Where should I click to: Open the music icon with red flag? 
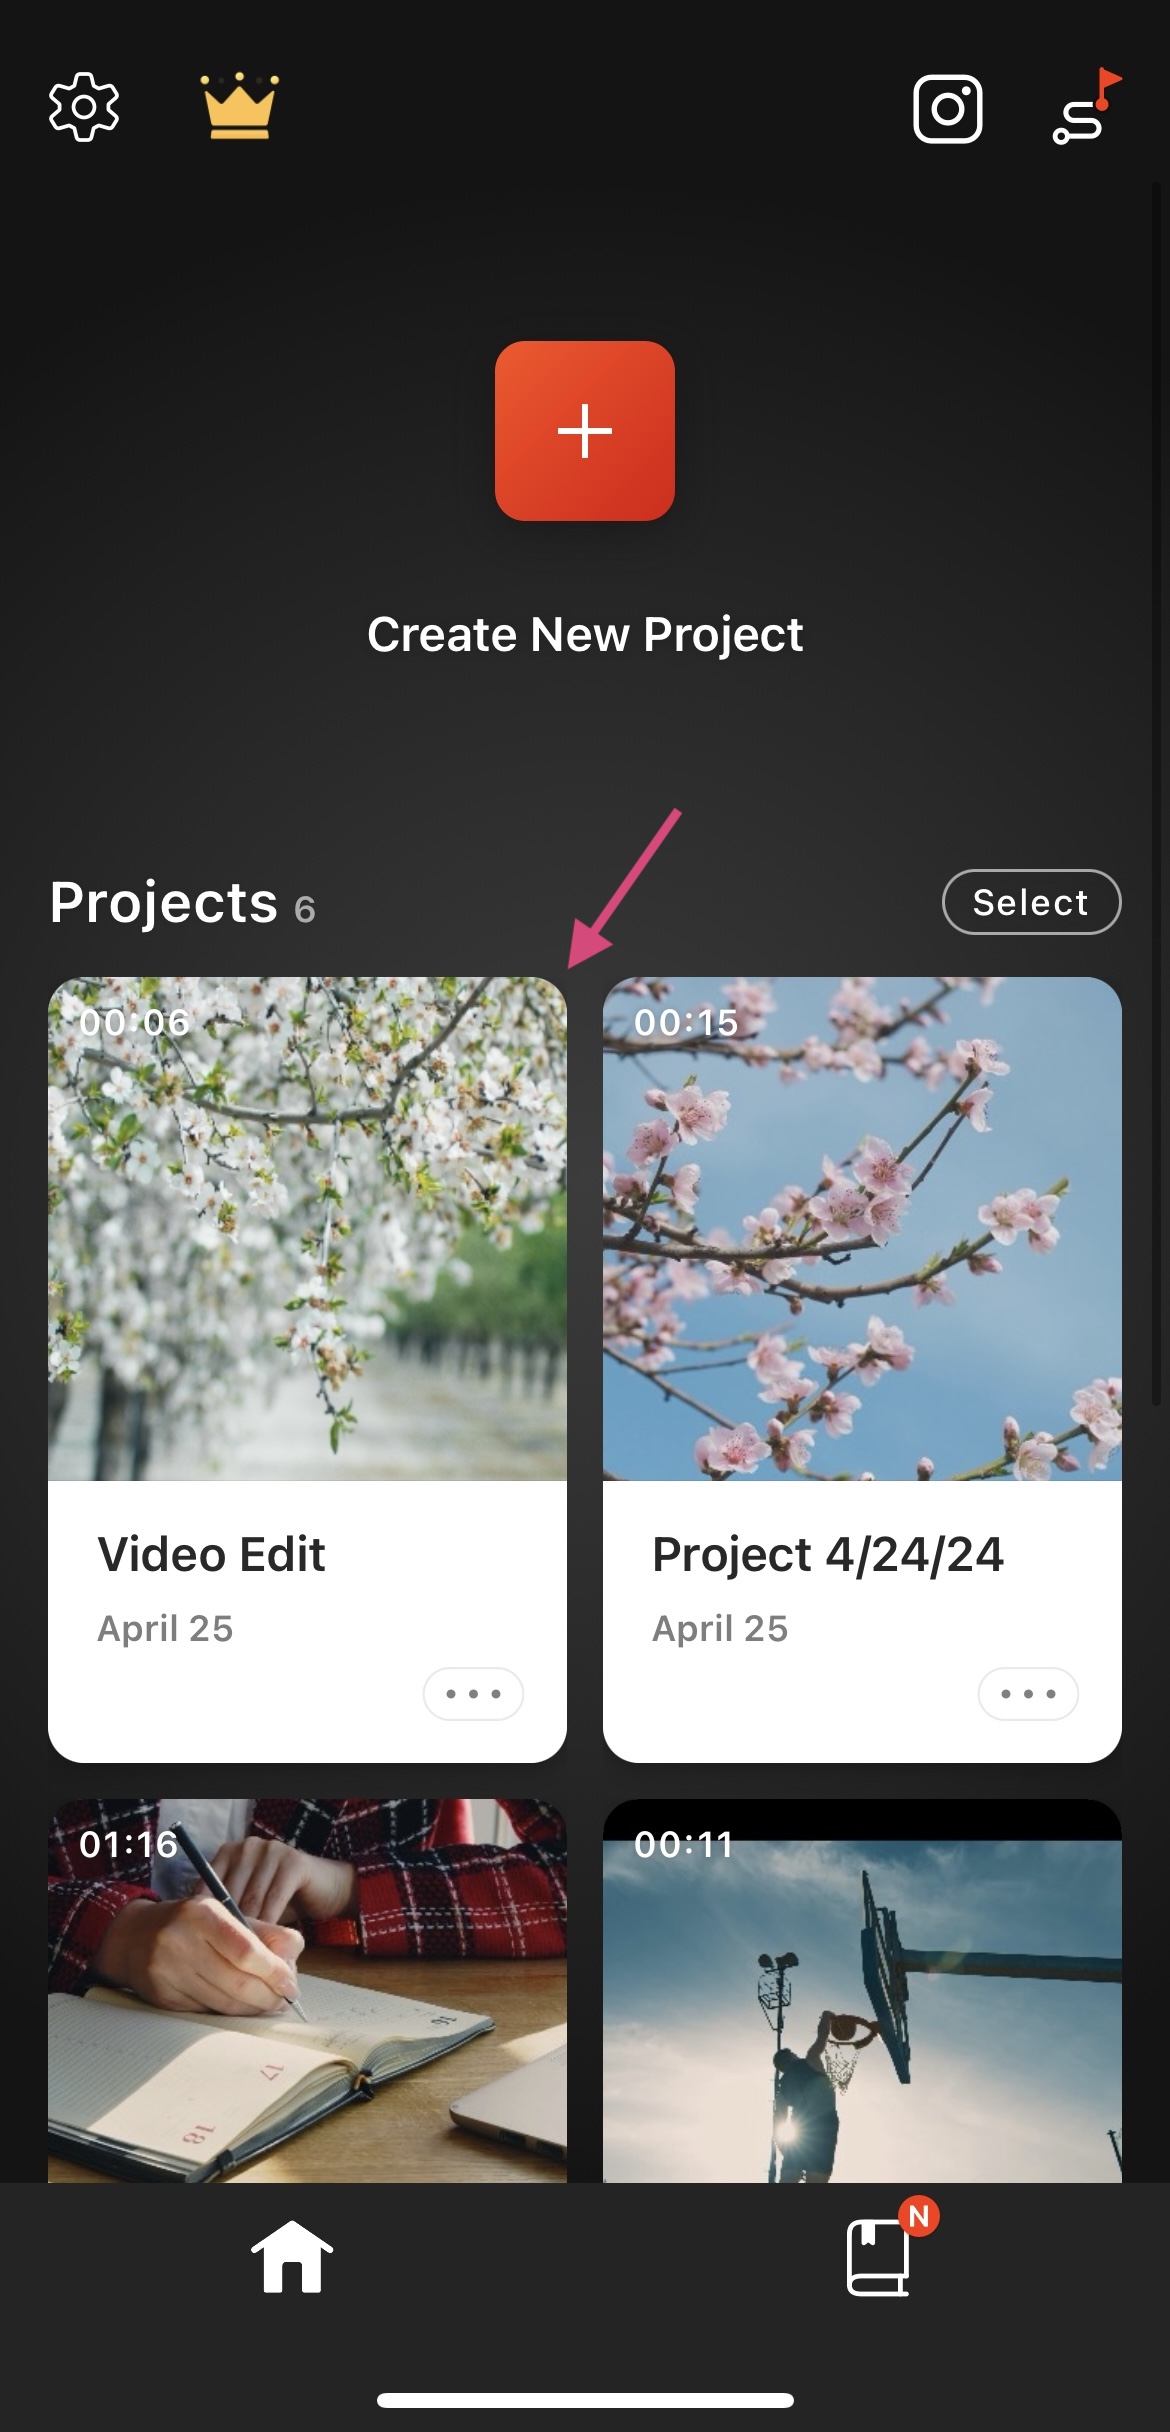click(1087, 107)
